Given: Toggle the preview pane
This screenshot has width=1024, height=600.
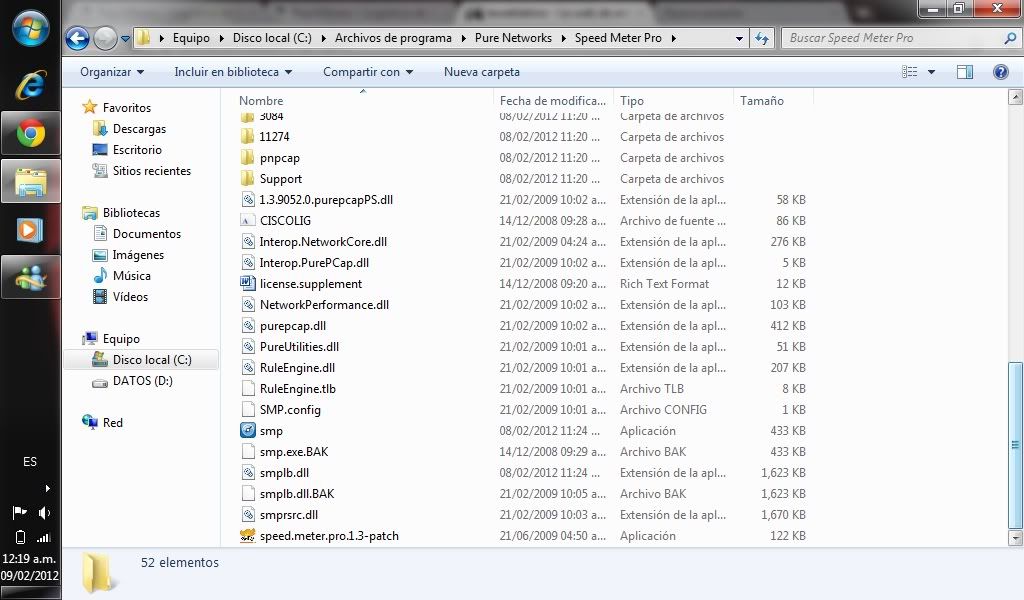Looking at the screenshot, I should 965,72.
